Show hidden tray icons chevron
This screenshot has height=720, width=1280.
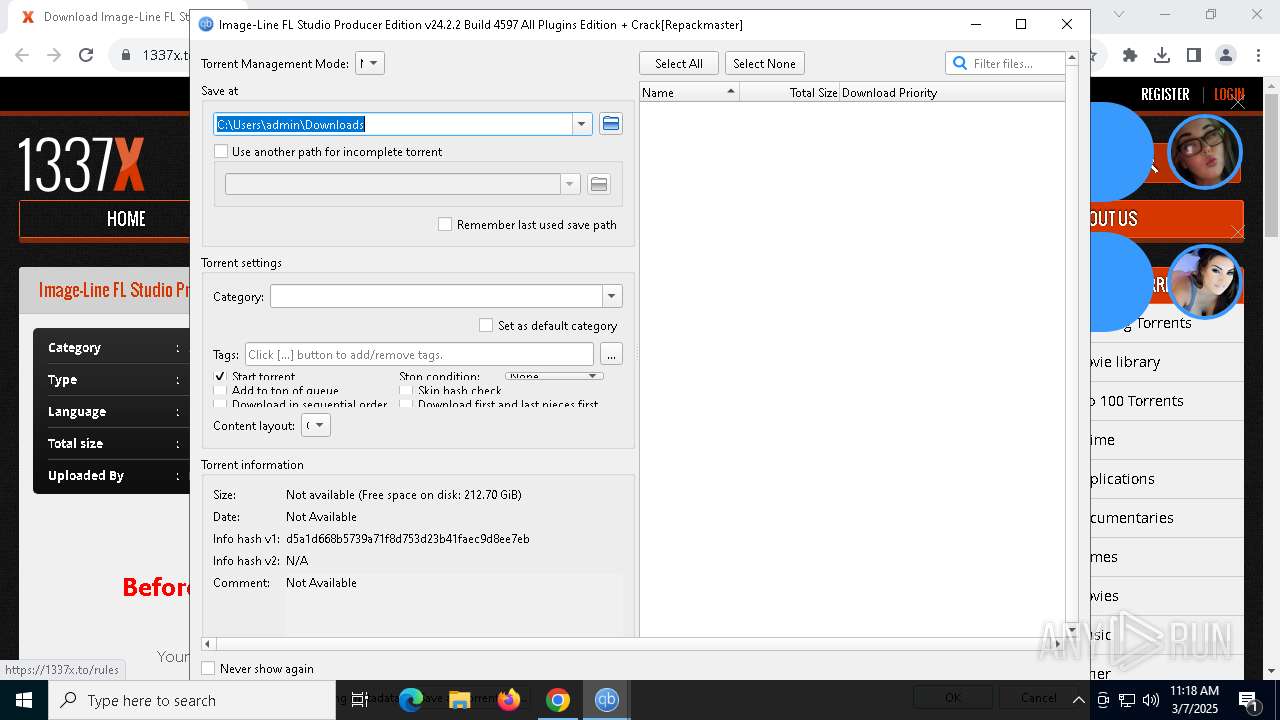coord(1079,700)
